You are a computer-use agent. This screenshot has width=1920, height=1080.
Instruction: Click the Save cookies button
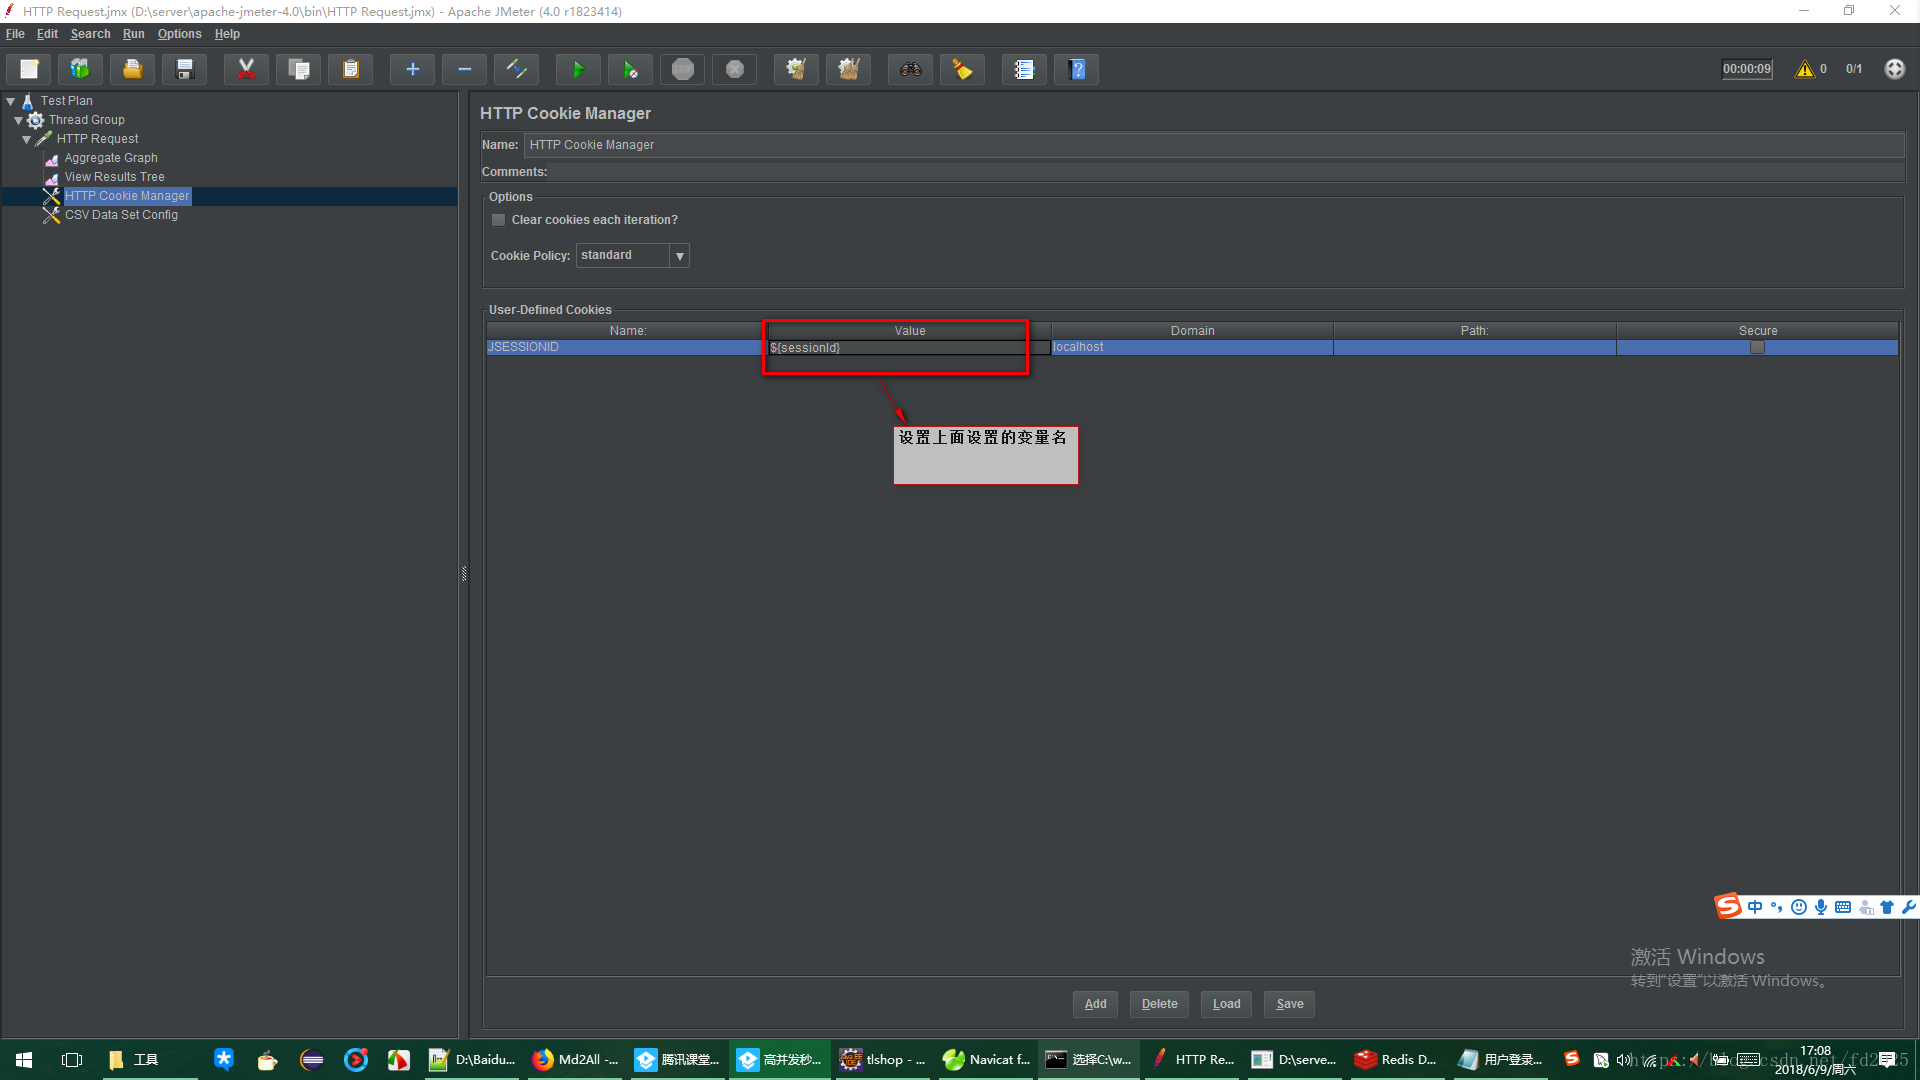click(1290, 1004)
